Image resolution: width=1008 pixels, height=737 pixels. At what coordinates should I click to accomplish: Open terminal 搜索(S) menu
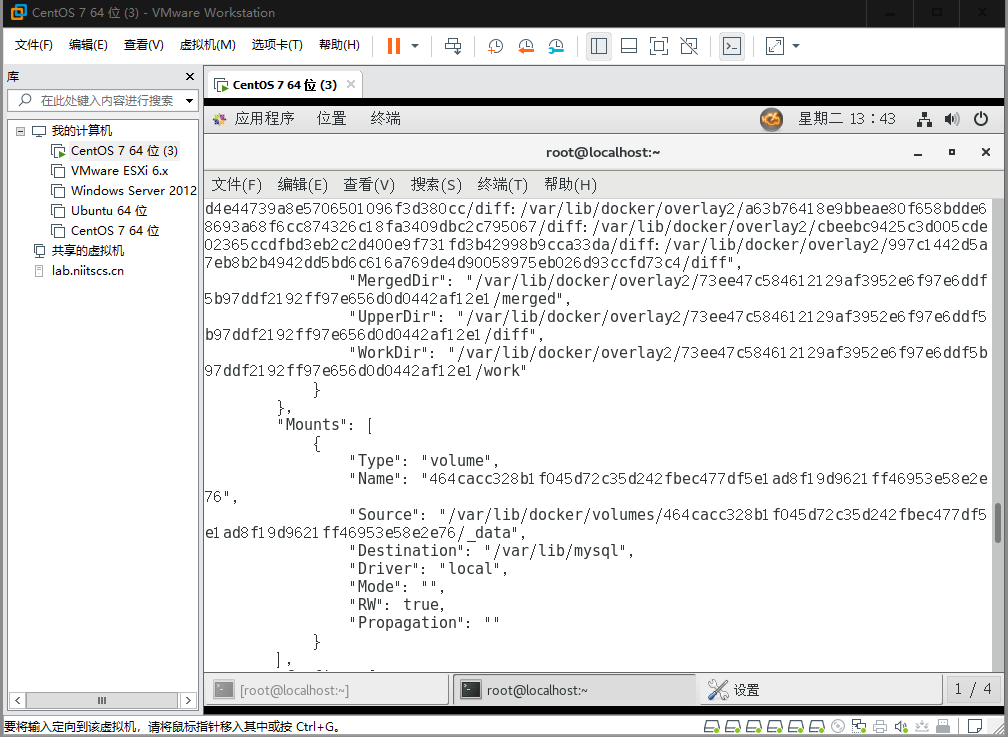[436, 185]
